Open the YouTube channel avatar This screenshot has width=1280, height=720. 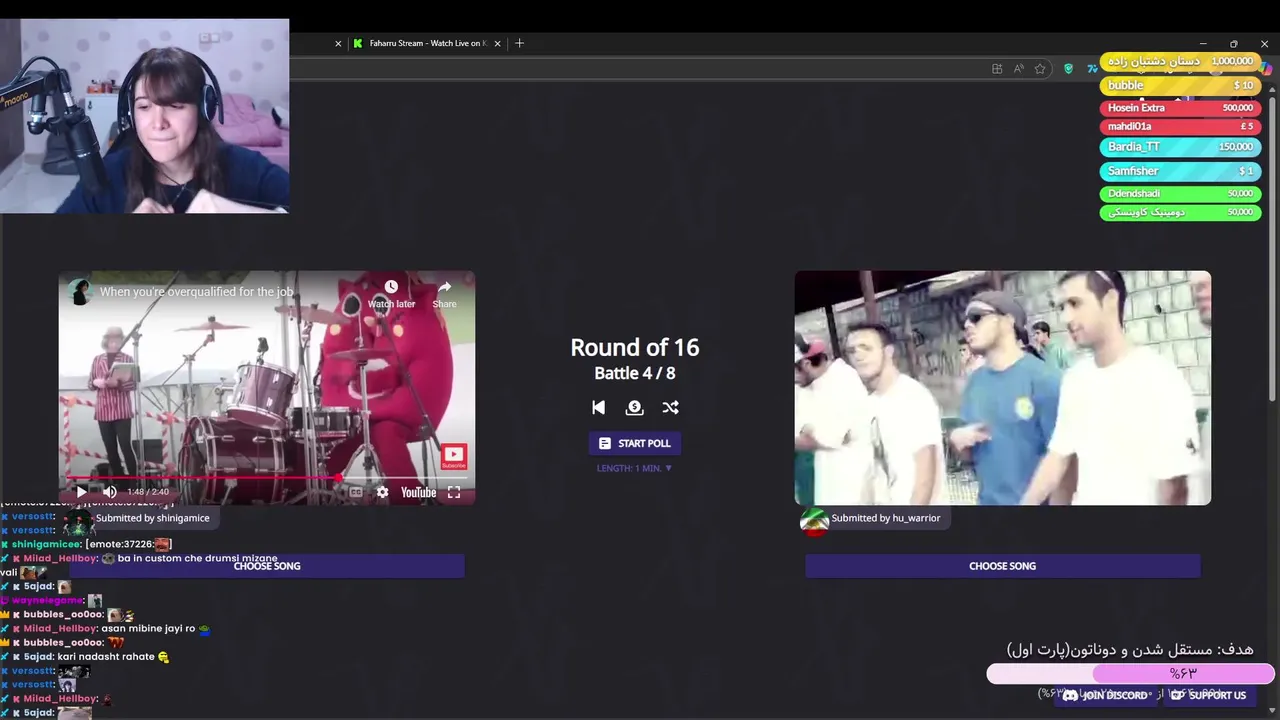coord(80,292)
